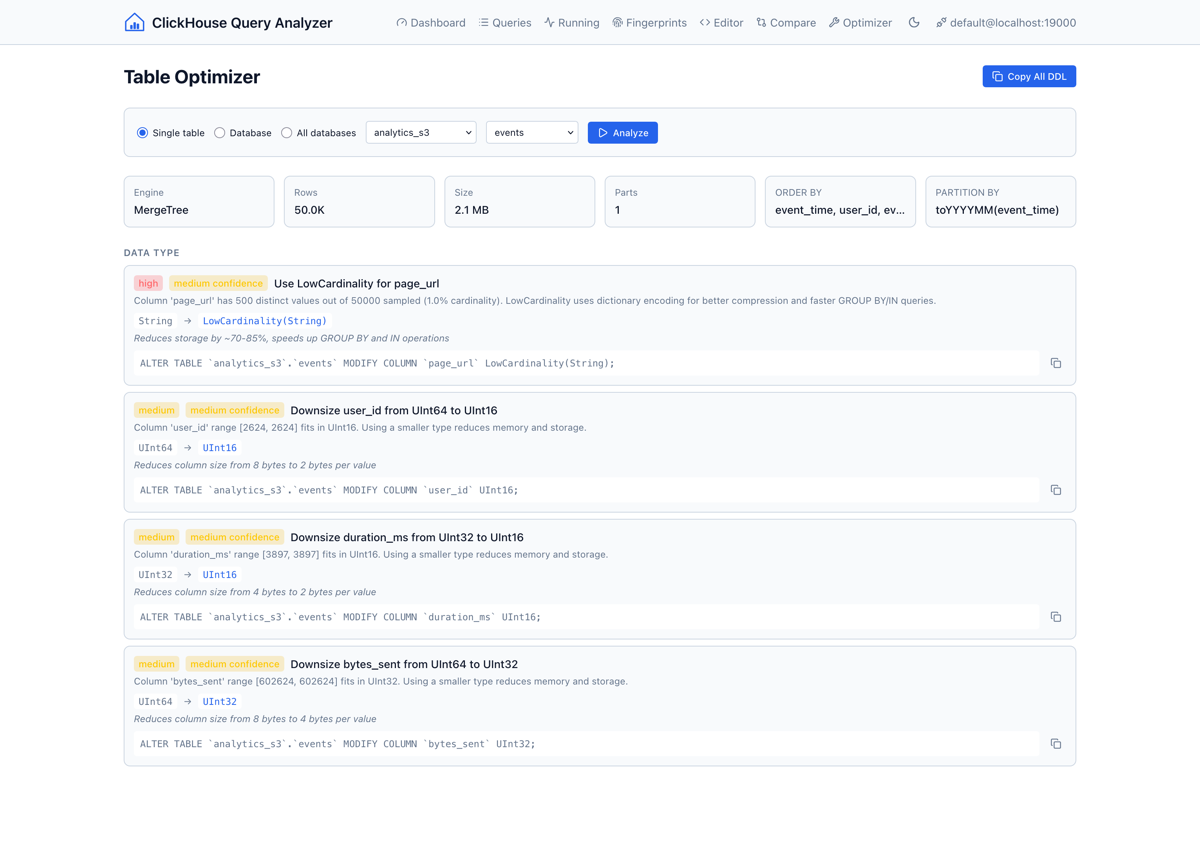Copy the bytes_sent MODIFY COLUMN DDL
The width and height of the screenshot is (1200, 845).
(1055, 744)
